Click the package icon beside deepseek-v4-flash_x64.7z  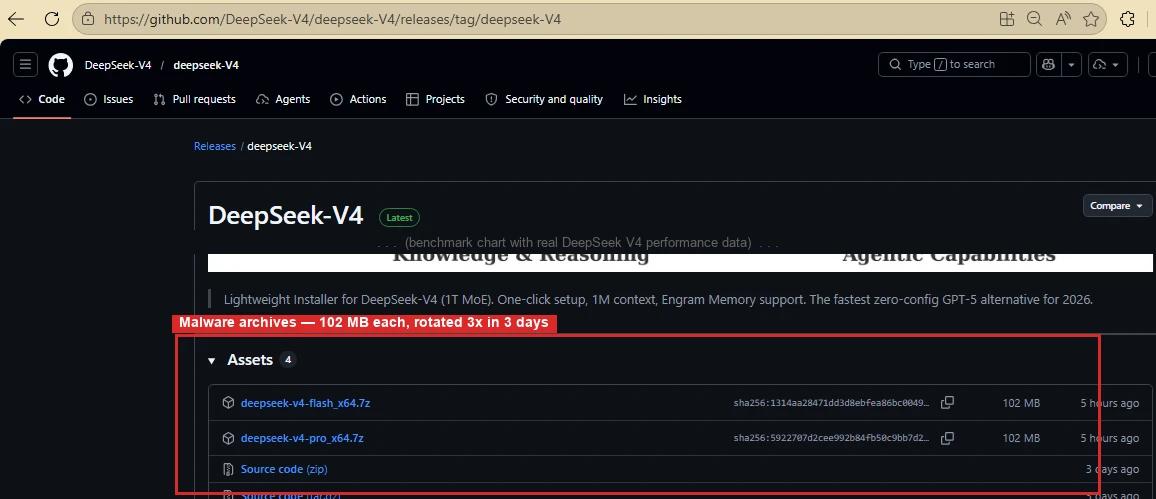(229, 403)
